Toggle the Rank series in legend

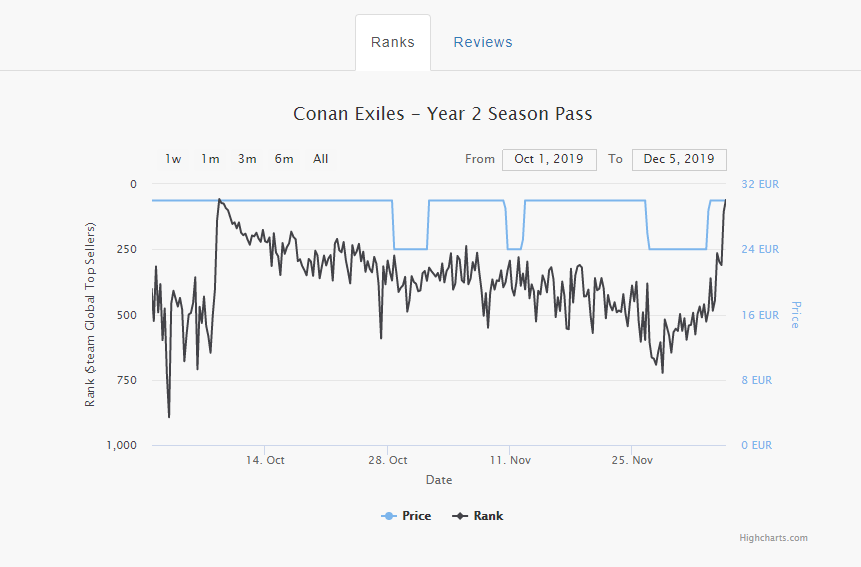pyautogui.click(x=478, y=516)
